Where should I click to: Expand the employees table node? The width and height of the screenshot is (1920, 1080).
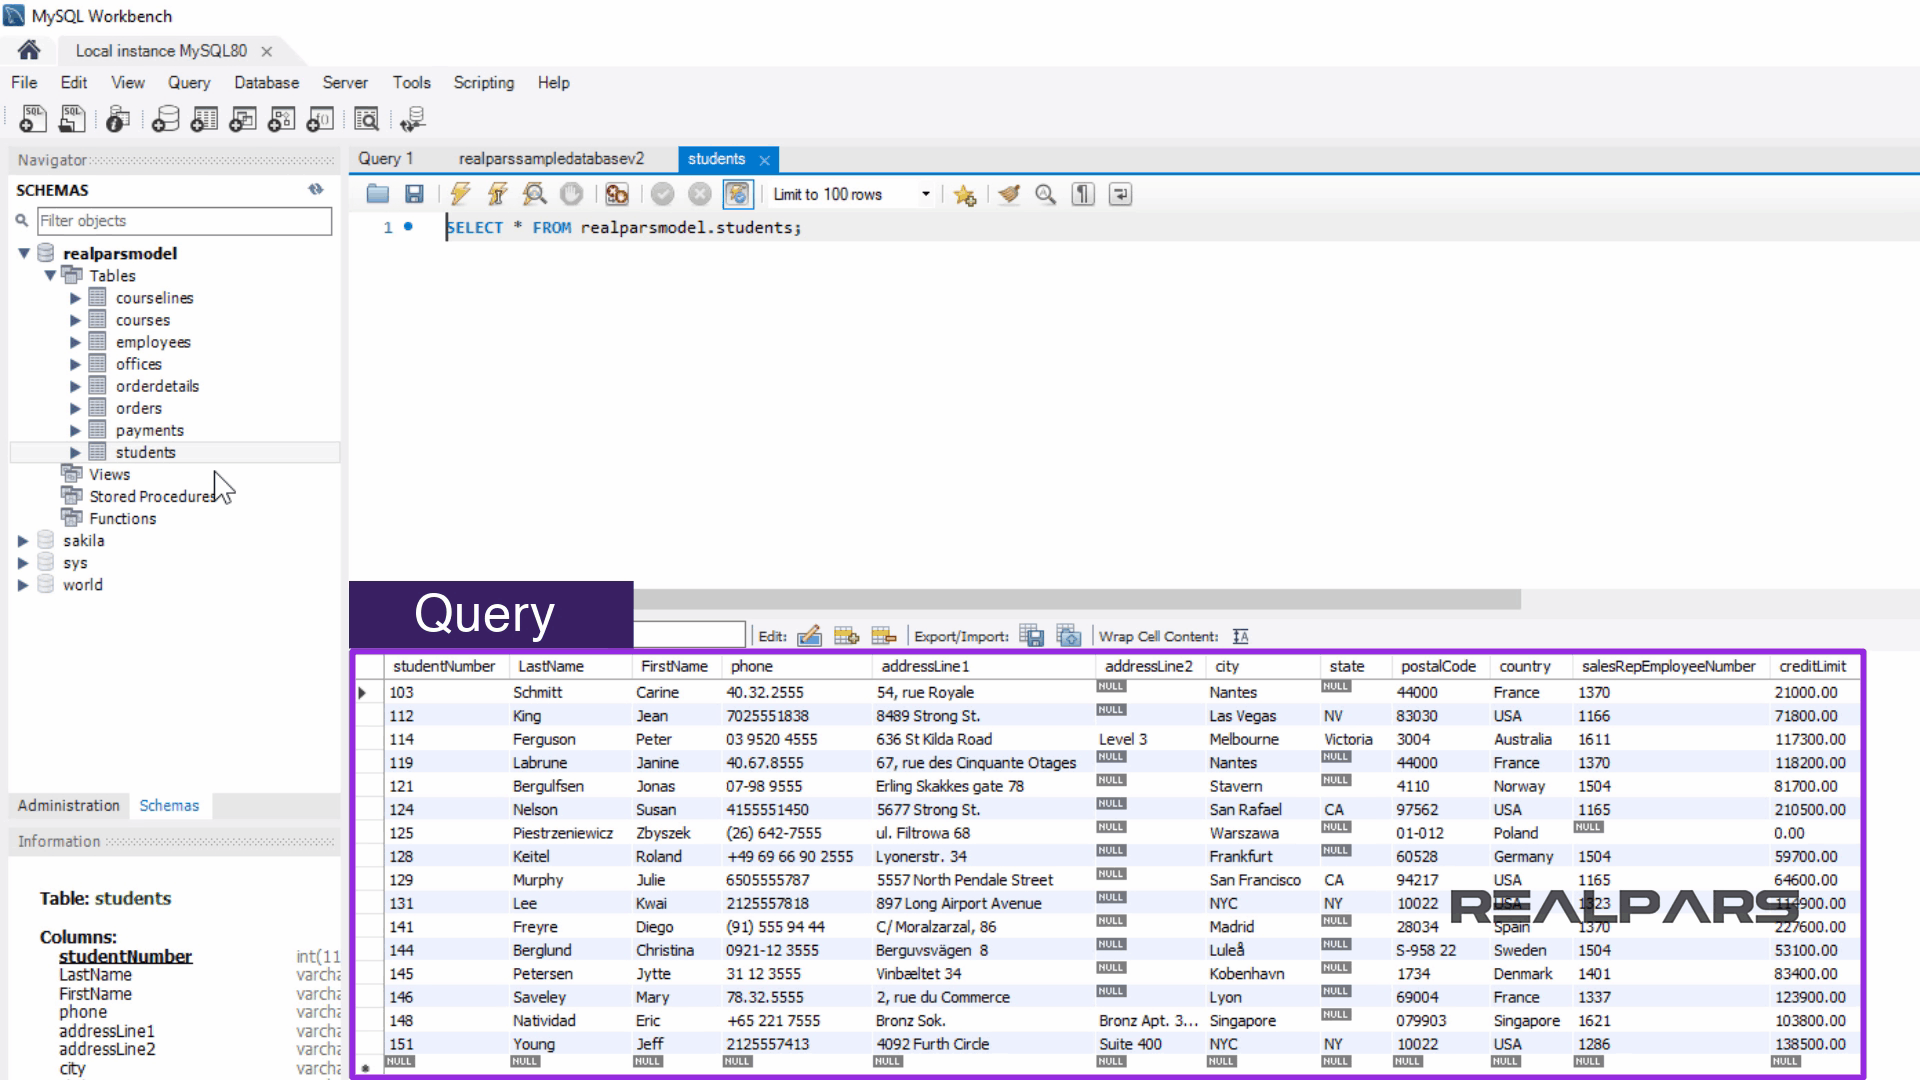[x=75, y=342]
